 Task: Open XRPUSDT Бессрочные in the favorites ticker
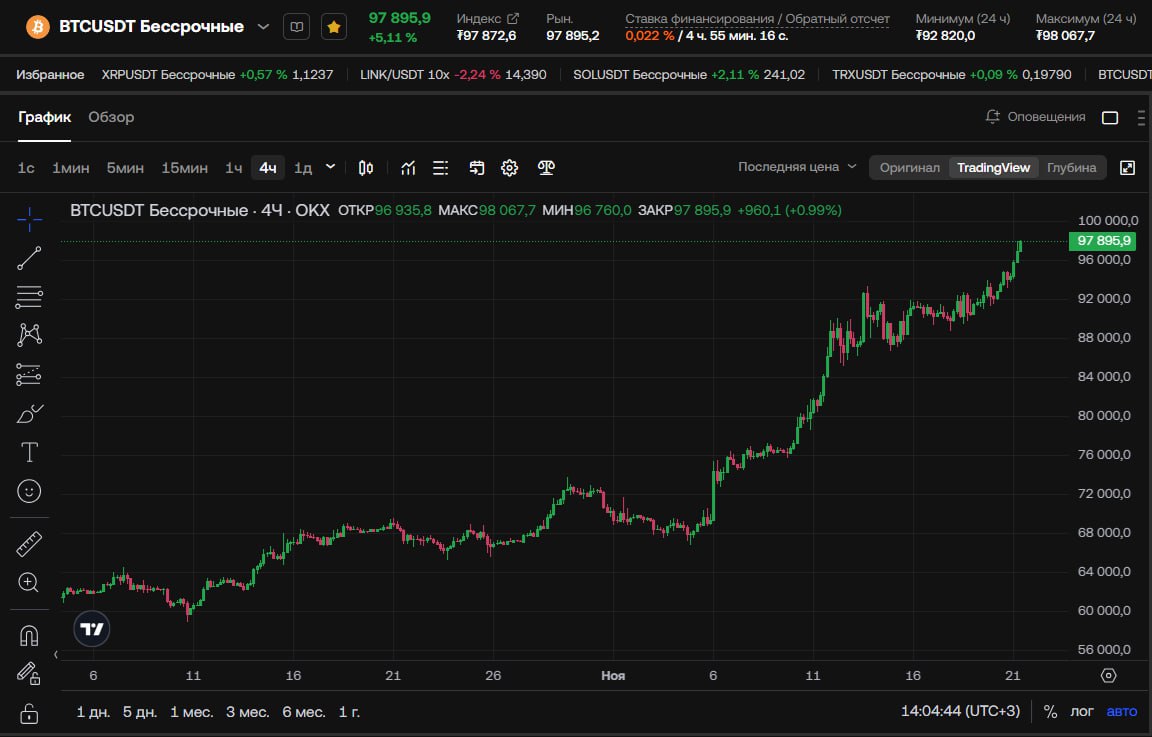217,75
